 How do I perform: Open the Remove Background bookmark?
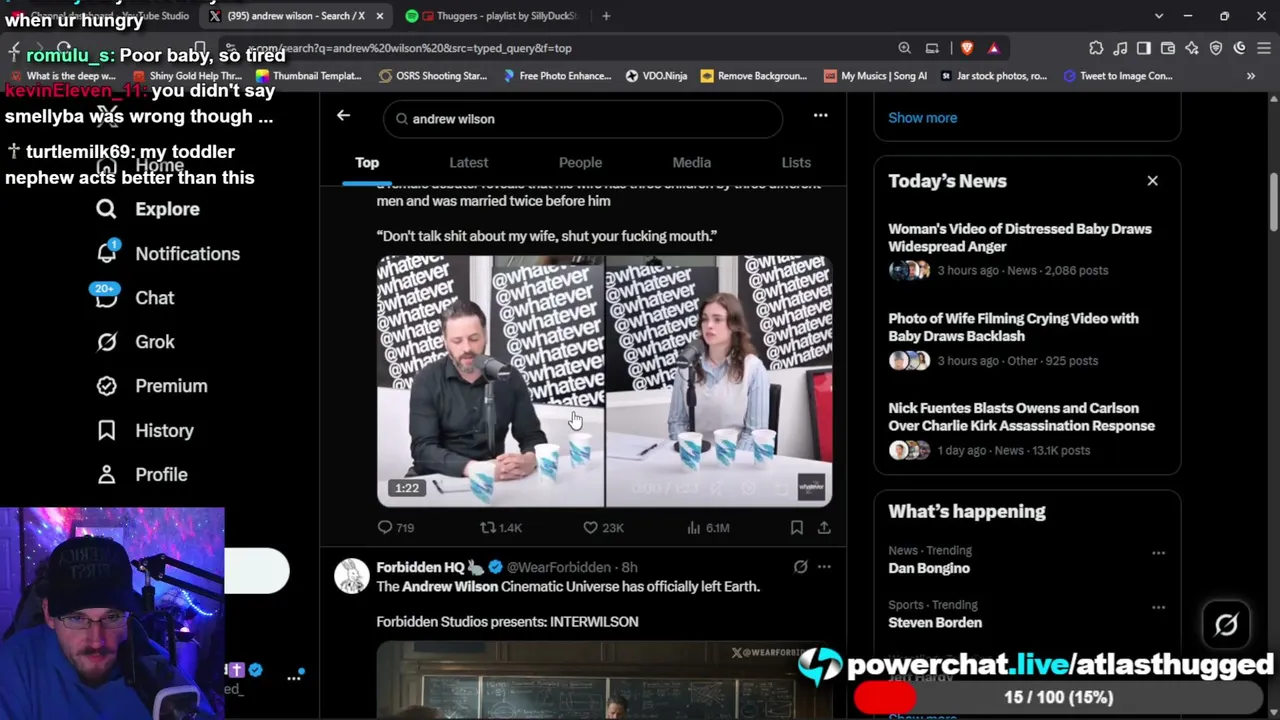754,76
